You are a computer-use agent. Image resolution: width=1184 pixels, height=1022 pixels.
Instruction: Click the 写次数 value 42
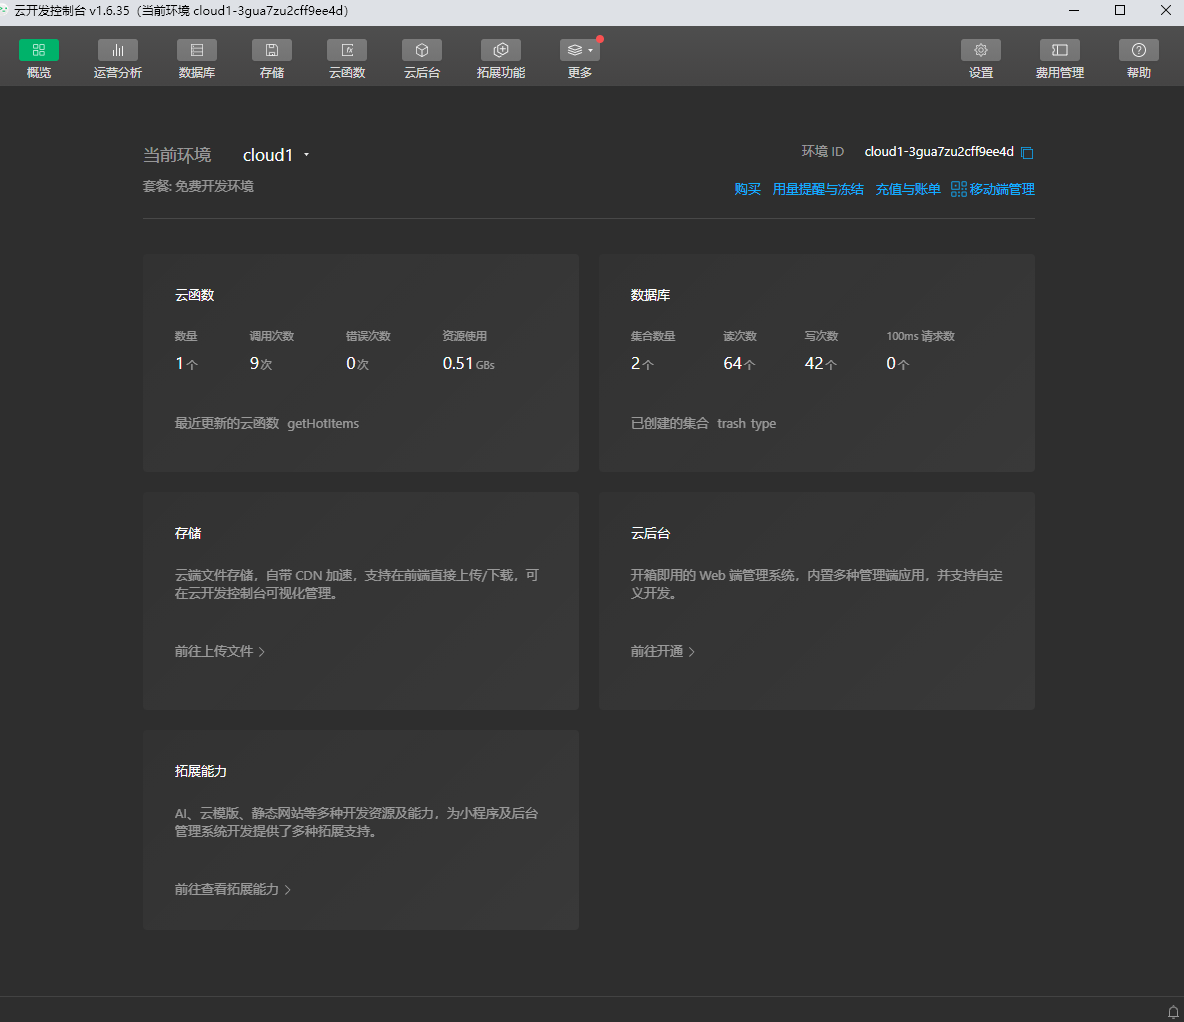click(x=820, y=363)
